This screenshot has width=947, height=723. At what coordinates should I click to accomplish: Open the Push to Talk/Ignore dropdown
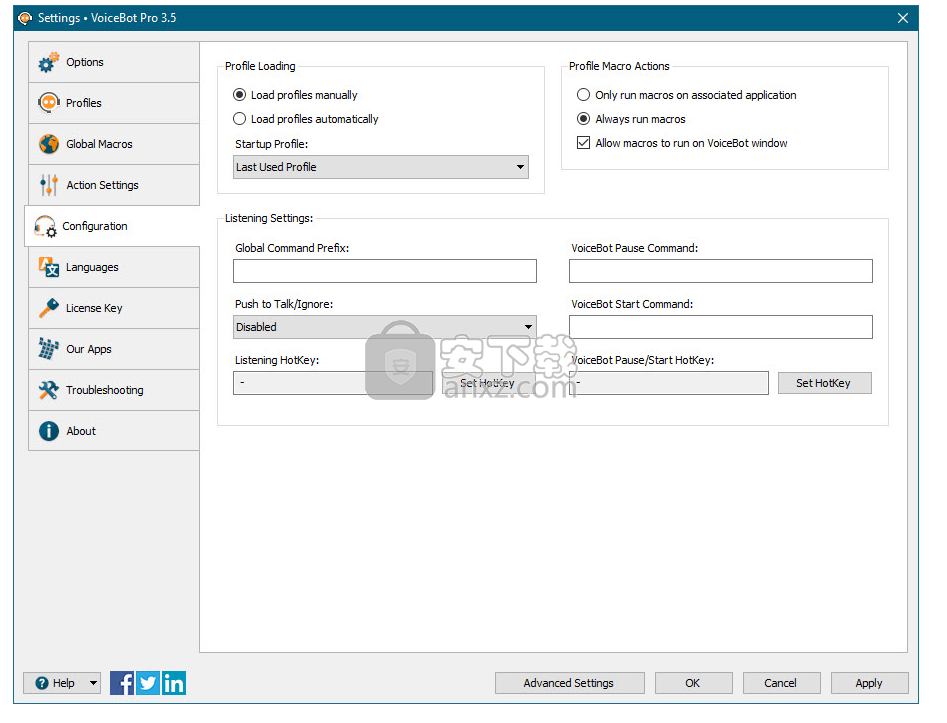pos(385,327)
